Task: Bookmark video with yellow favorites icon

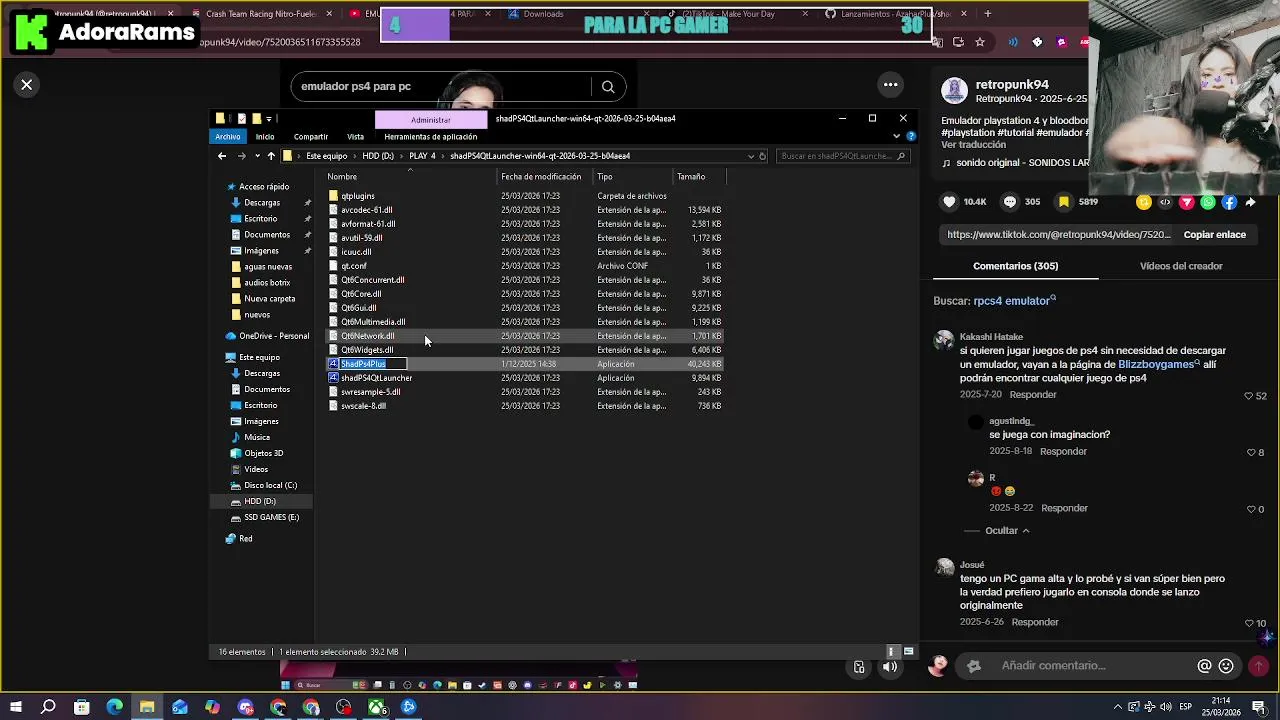Action: pos(1064,202)
